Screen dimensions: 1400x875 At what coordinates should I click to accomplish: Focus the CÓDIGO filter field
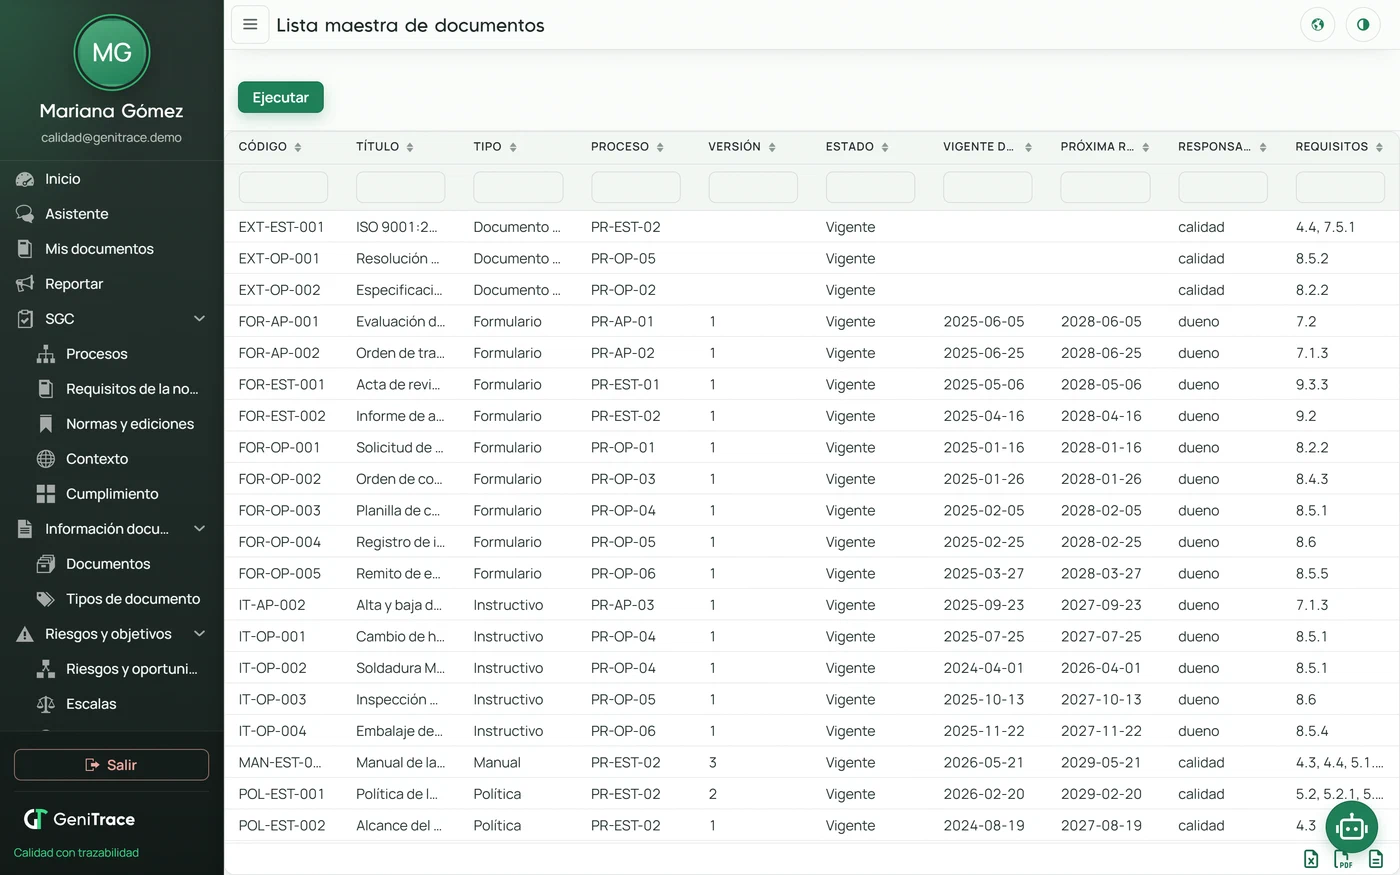click(x=283, y=187)
